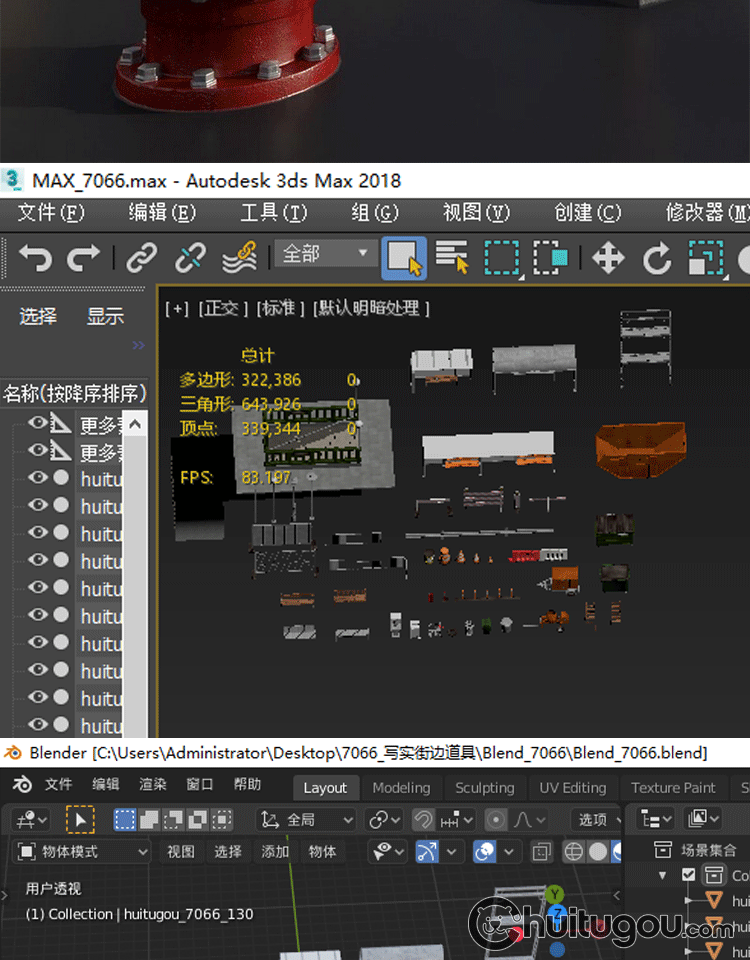Screen dimensions: 750x960
Task: Activate the Select and Link chain tool
Action: [142, 258]
